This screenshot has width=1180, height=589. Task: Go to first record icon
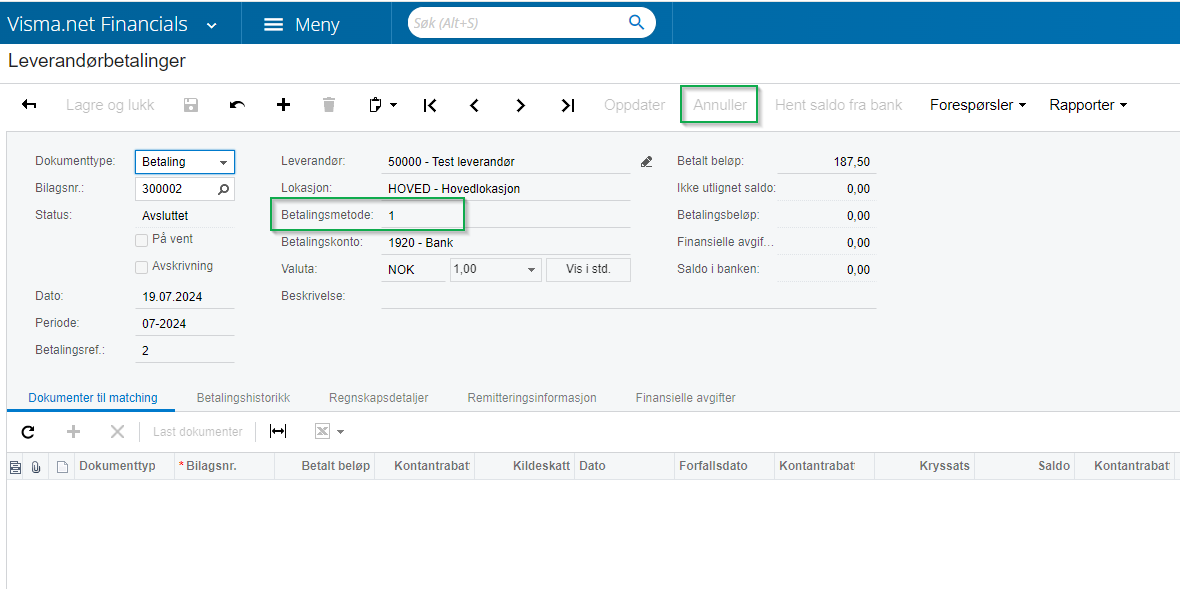(x=430, y=105)
